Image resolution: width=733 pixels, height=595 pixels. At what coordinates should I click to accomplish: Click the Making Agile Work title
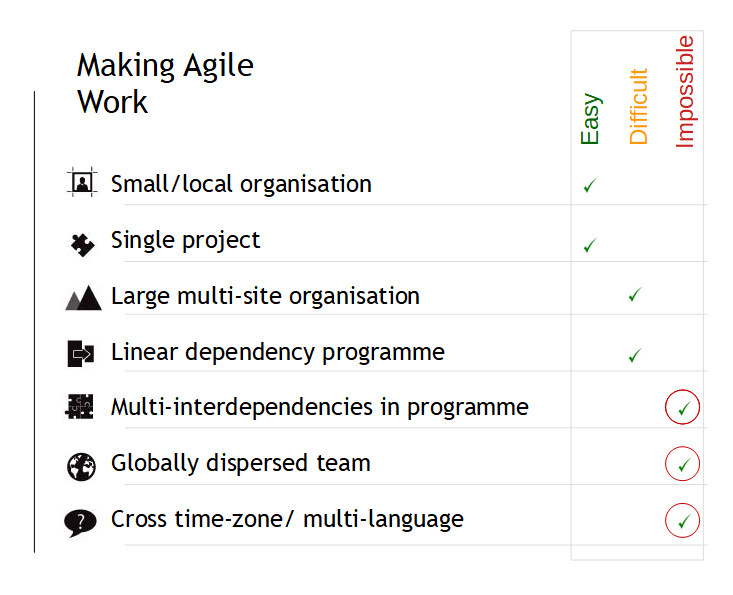tap(165, 83)
